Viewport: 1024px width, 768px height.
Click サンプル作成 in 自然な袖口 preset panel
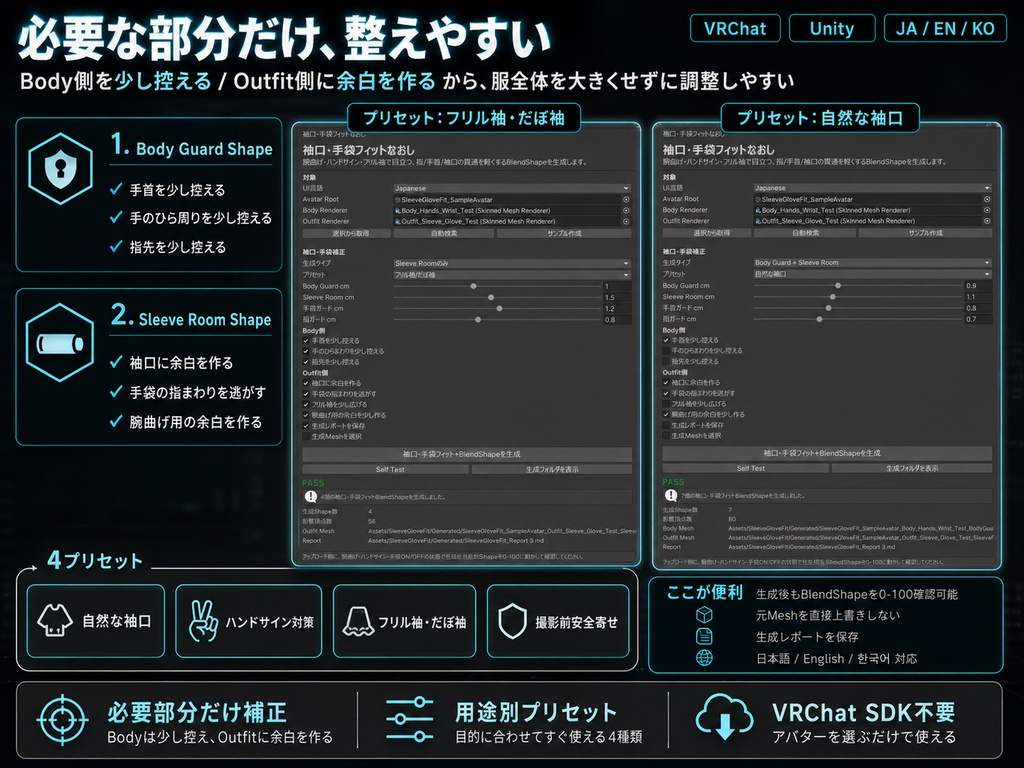click(925, 232)
